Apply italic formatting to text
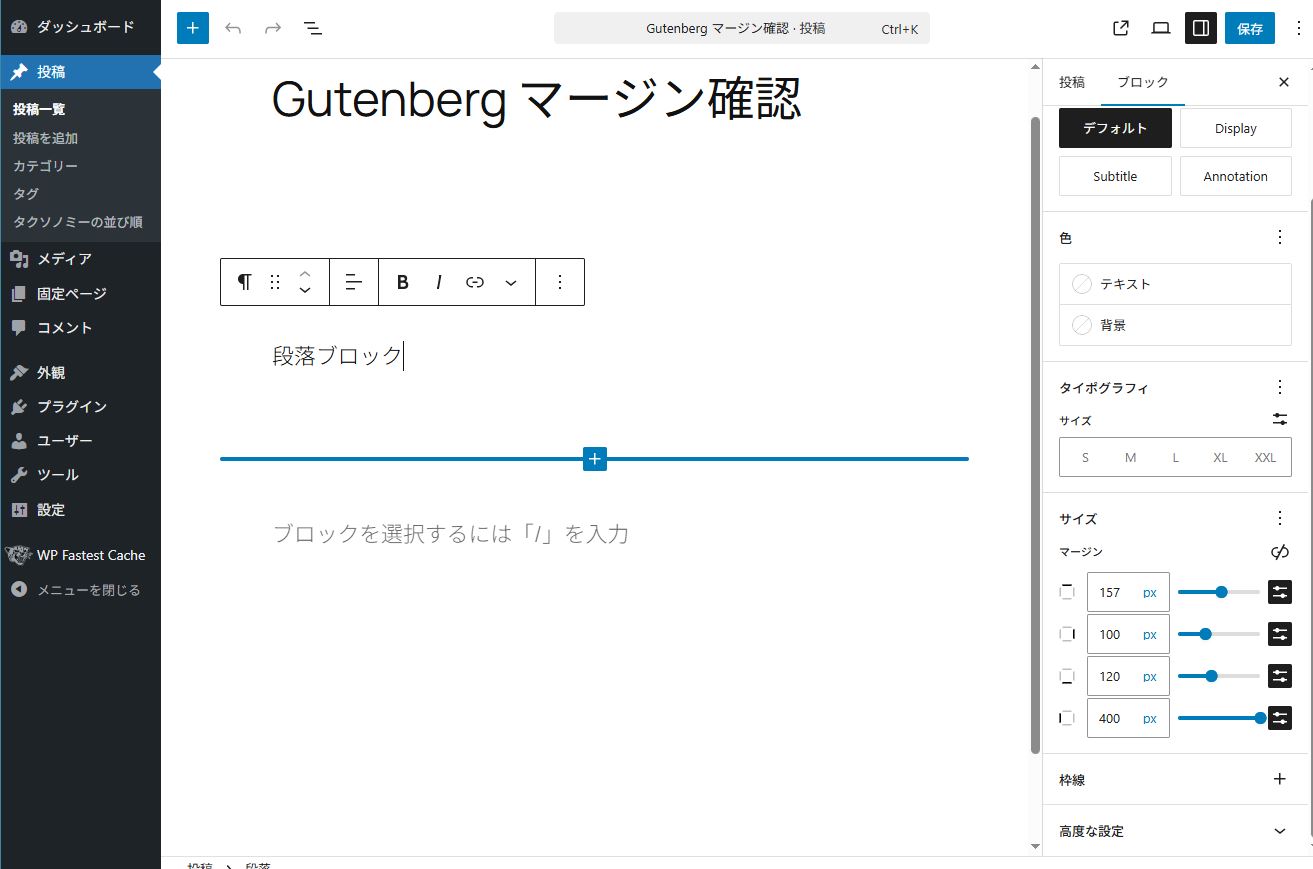 pos(438,282)
